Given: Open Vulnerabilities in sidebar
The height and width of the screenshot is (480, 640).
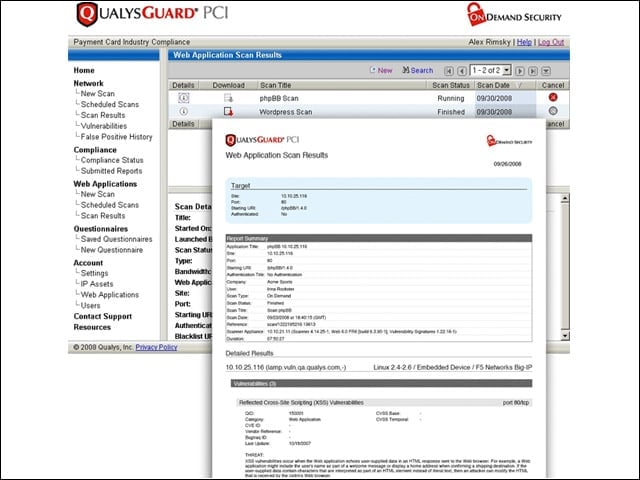Looking at the screenshot, I should click(104, 126).
